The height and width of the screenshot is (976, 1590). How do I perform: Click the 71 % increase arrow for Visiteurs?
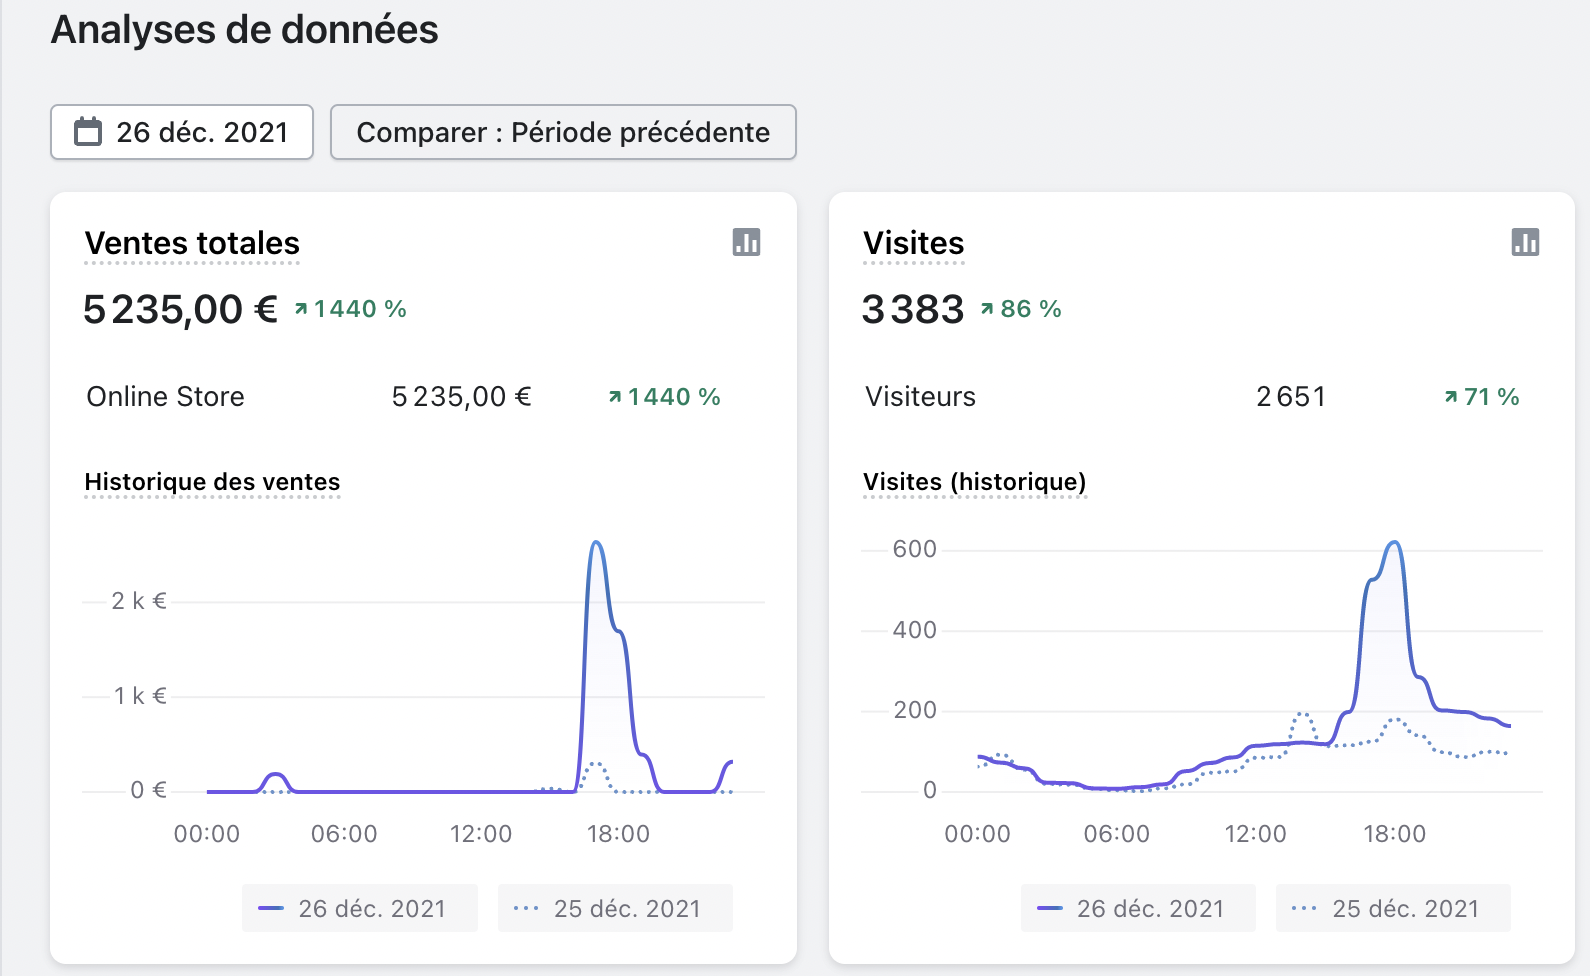(1451, 398)
